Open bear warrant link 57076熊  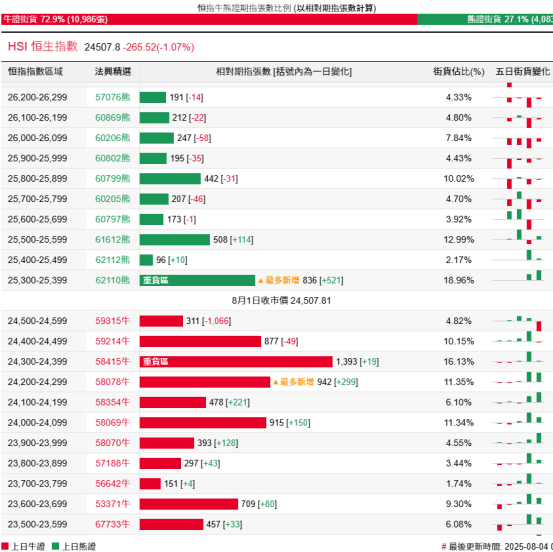(113, 97)
